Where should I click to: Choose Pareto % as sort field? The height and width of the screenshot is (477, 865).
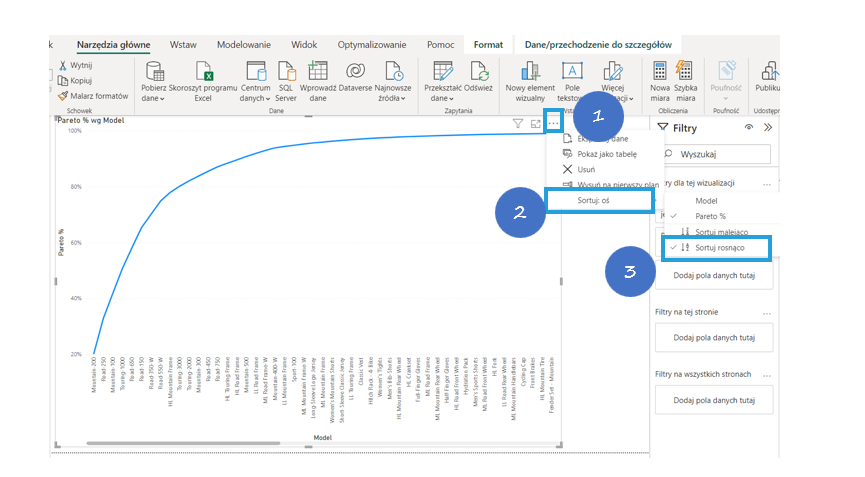pos(711,216)
